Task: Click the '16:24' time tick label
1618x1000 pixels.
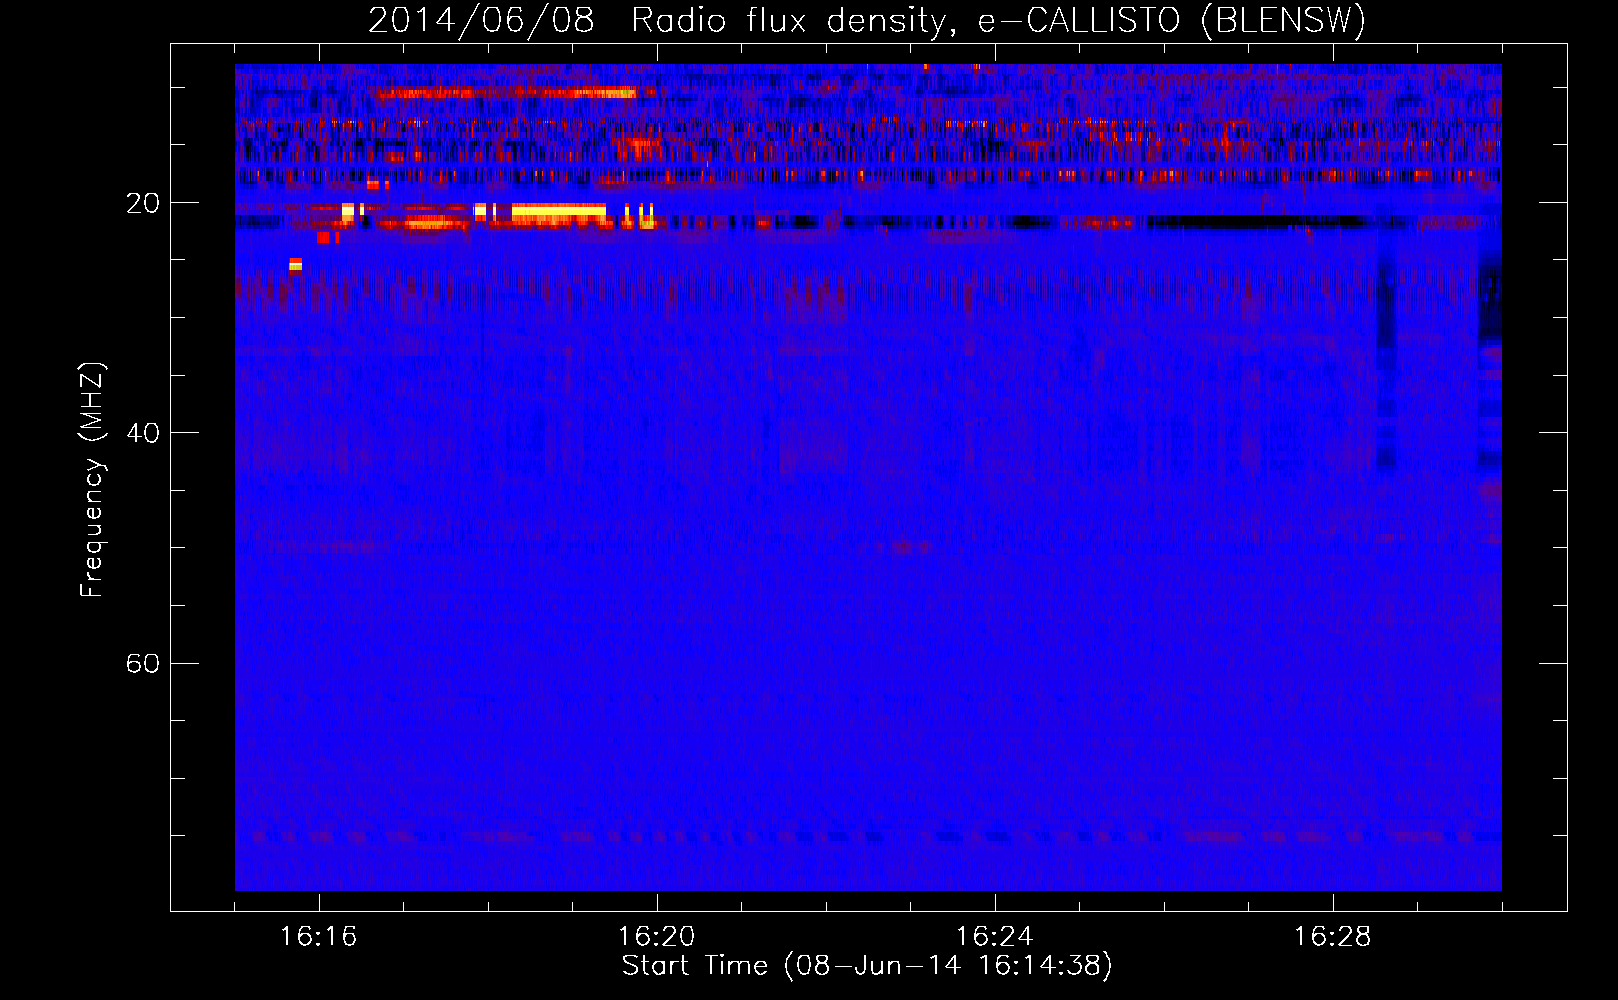Action: (995, 937)
